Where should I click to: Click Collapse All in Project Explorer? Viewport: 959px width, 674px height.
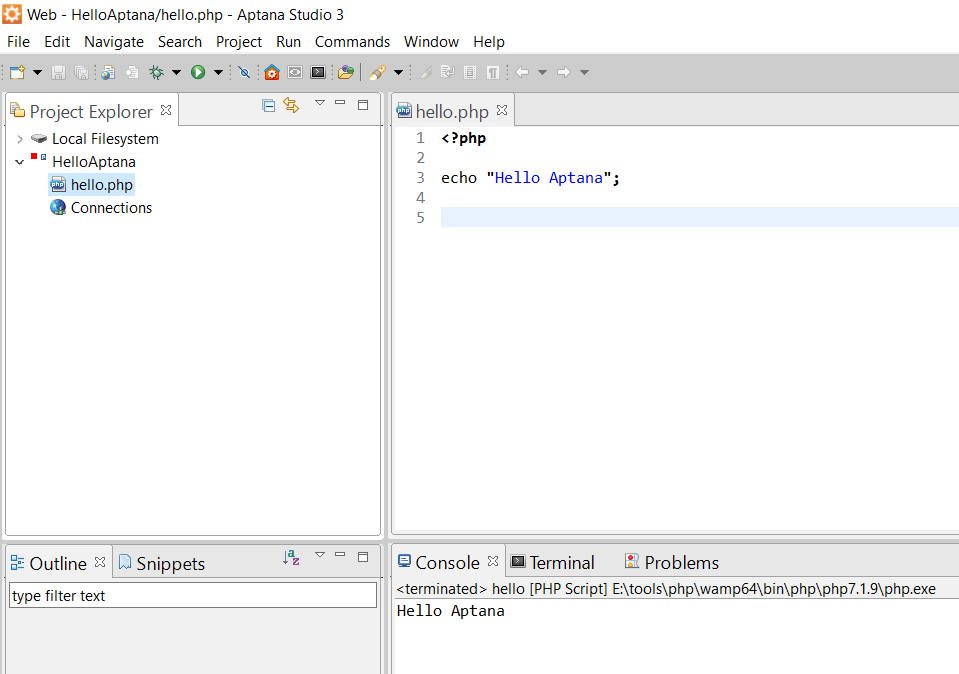coord(268,106)
